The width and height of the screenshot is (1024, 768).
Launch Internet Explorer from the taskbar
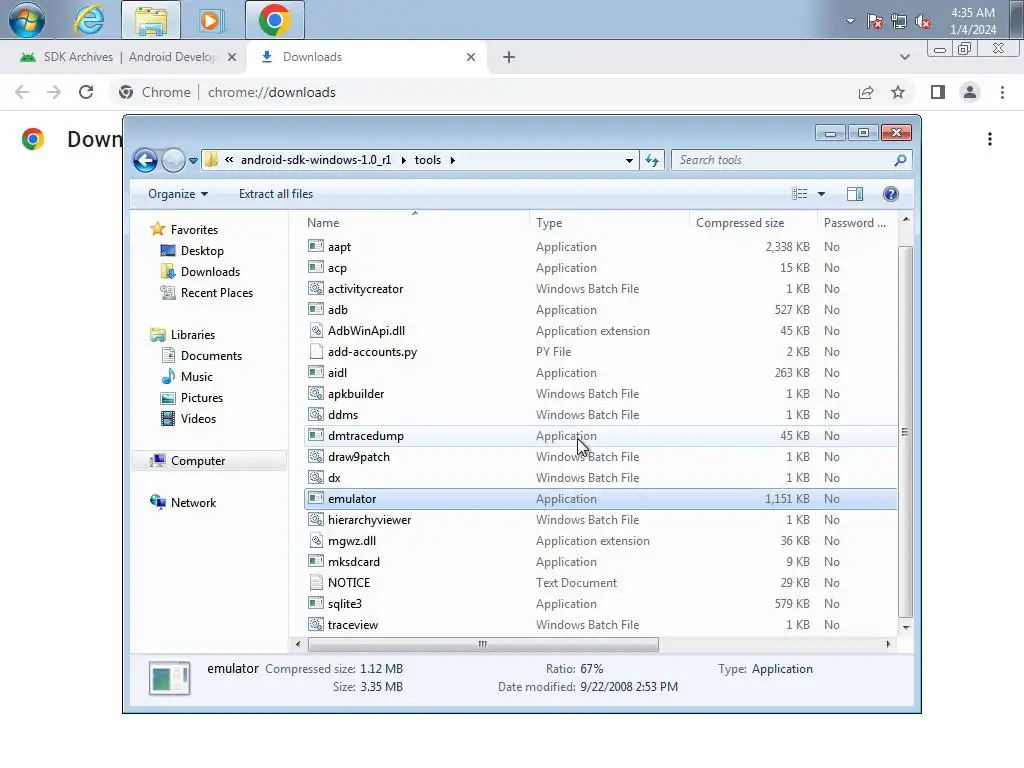pos(89,20)
